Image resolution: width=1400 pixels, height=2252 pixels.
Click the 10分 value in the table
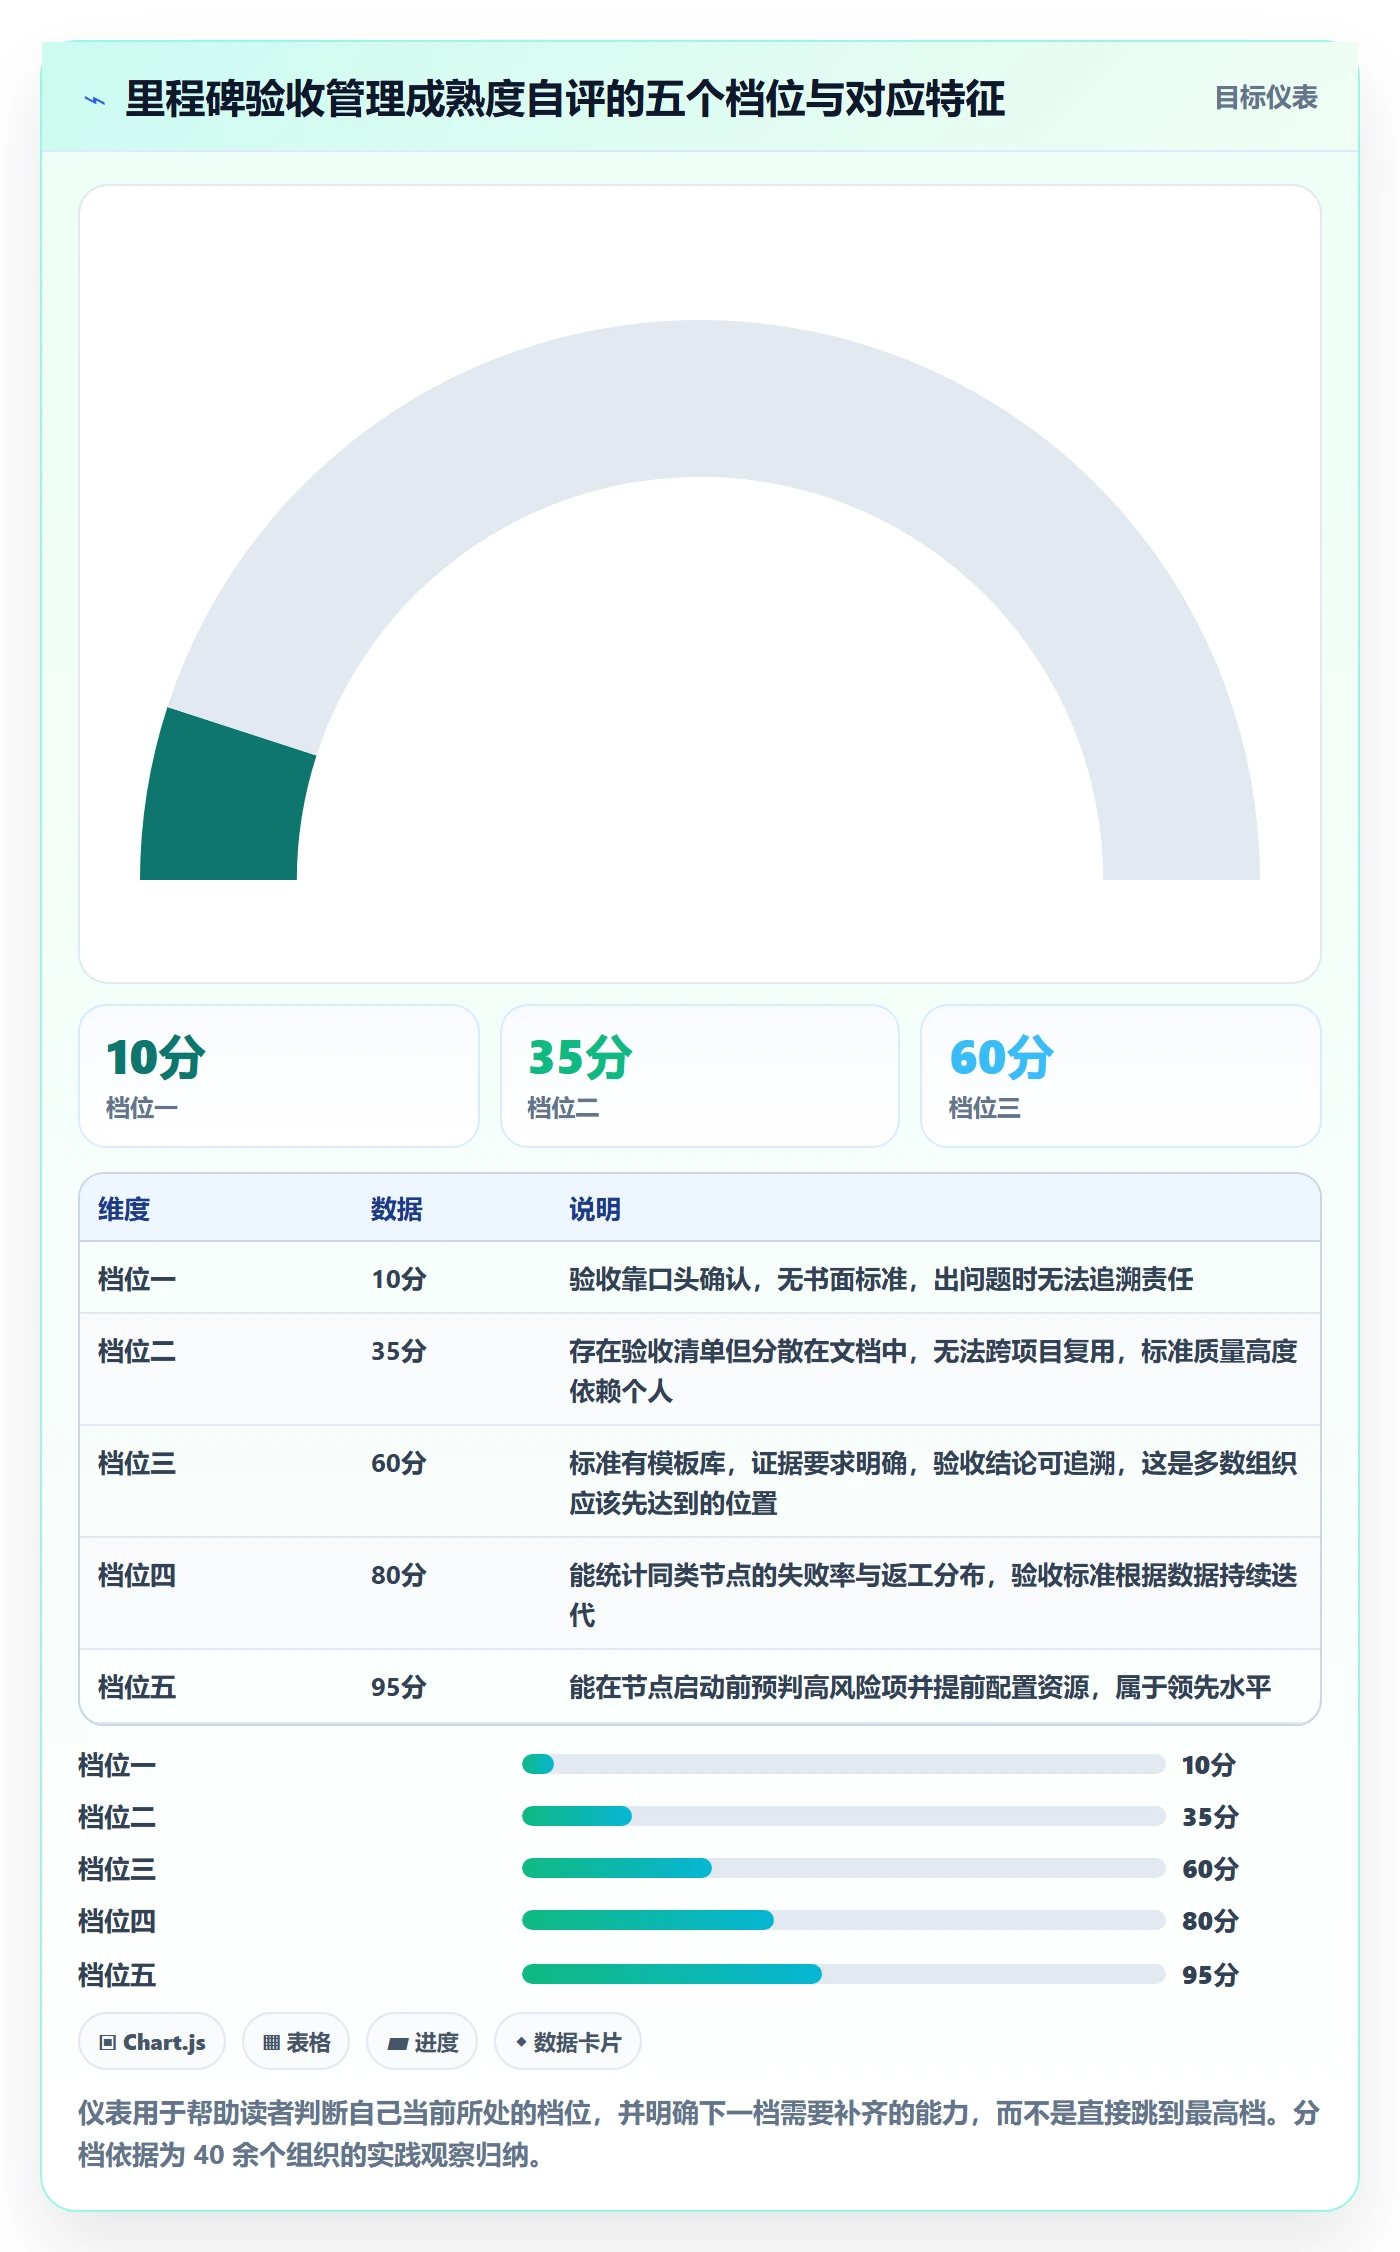399,1279
